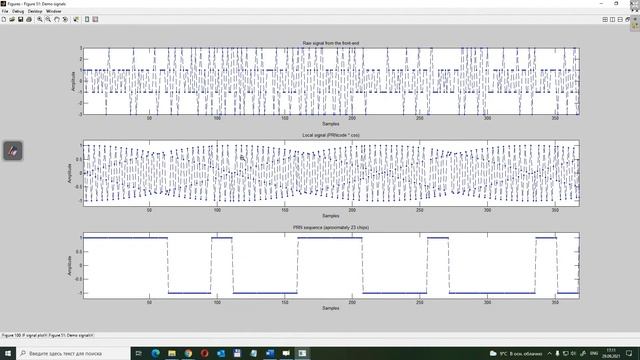Open the Windows Start menu

pos(8,353)
